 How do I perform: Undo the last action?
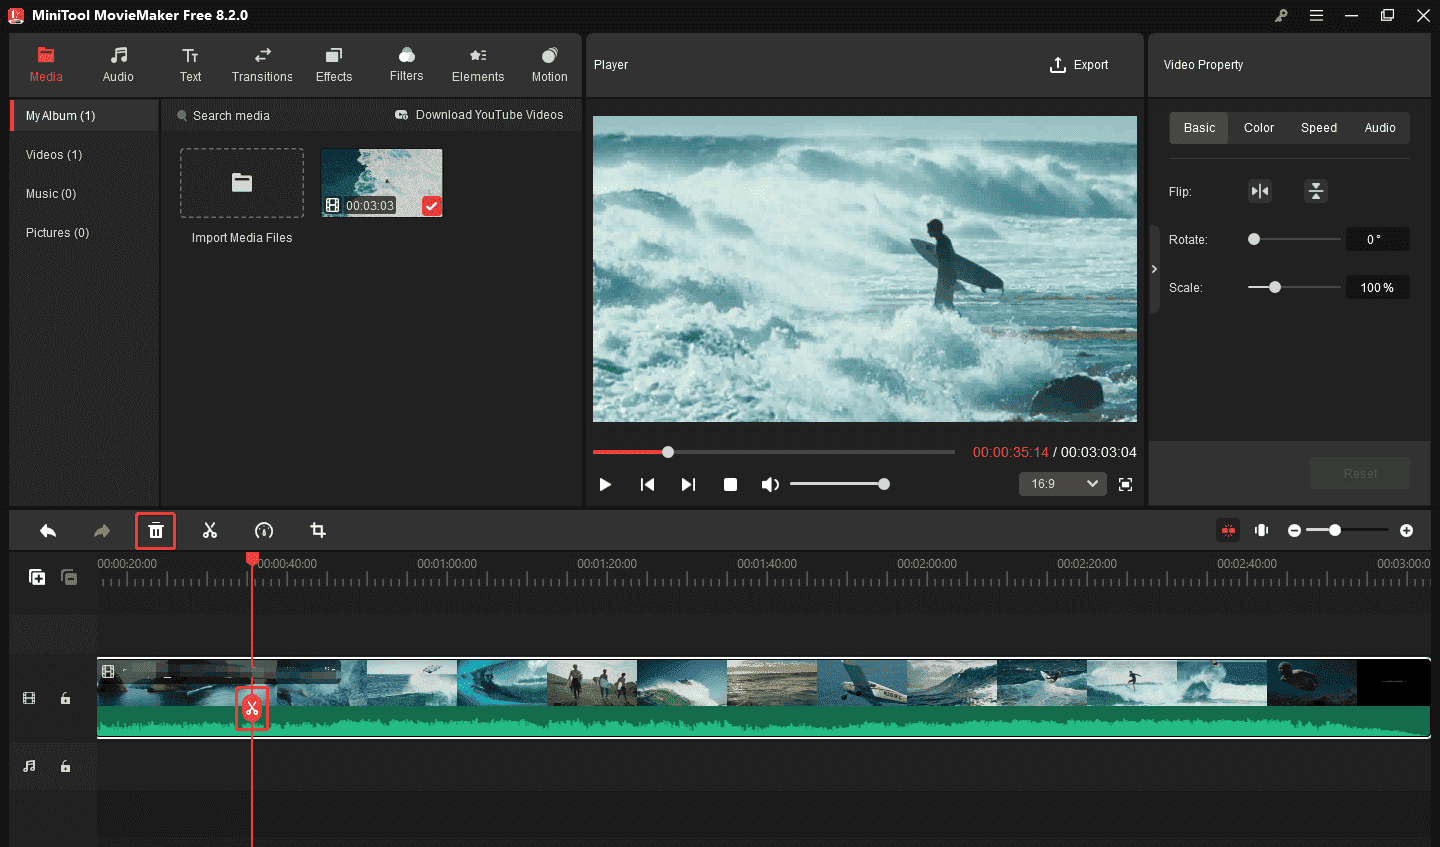click(48, 531)
